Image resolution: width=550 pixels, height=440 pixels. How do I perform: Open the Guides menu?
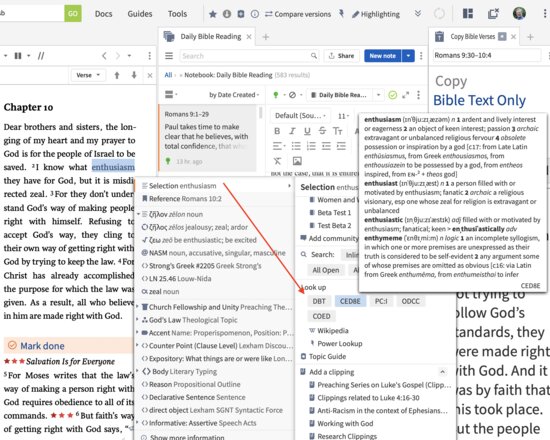point(140,14)
